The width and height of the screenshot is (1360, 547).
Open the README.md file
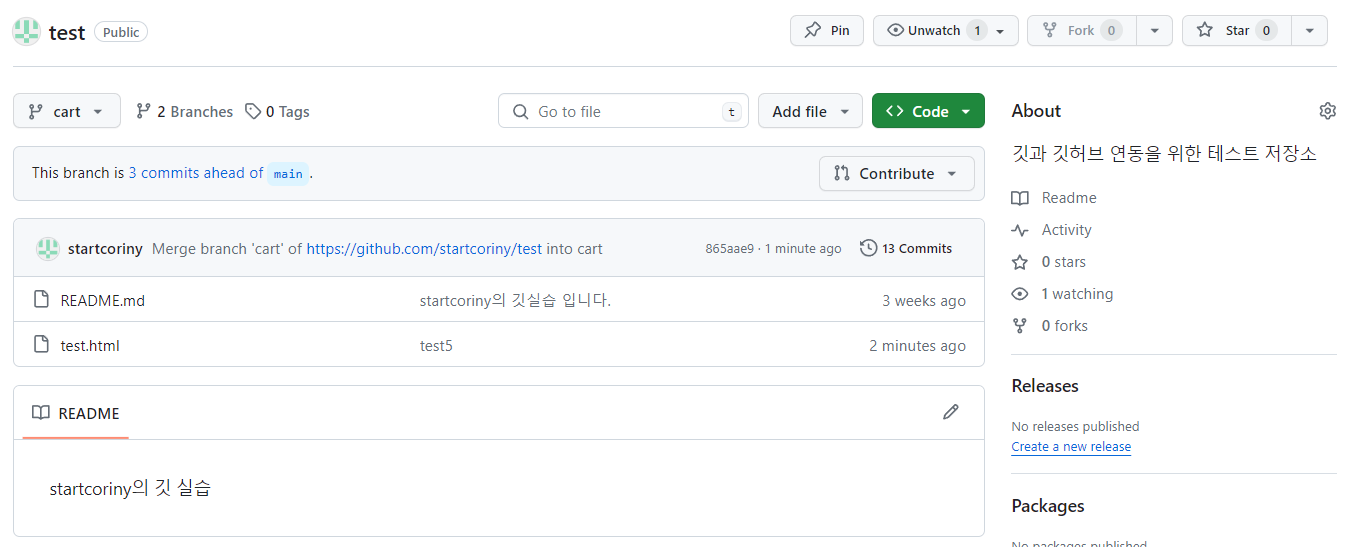pyautogui.click(x=102, y=300)
